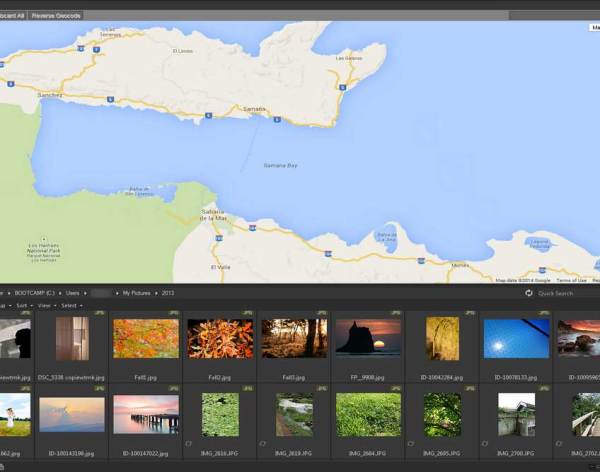Click the El Valle label on the map
The height and width of the screenshot is (472, 600).
tap(221, 267)
